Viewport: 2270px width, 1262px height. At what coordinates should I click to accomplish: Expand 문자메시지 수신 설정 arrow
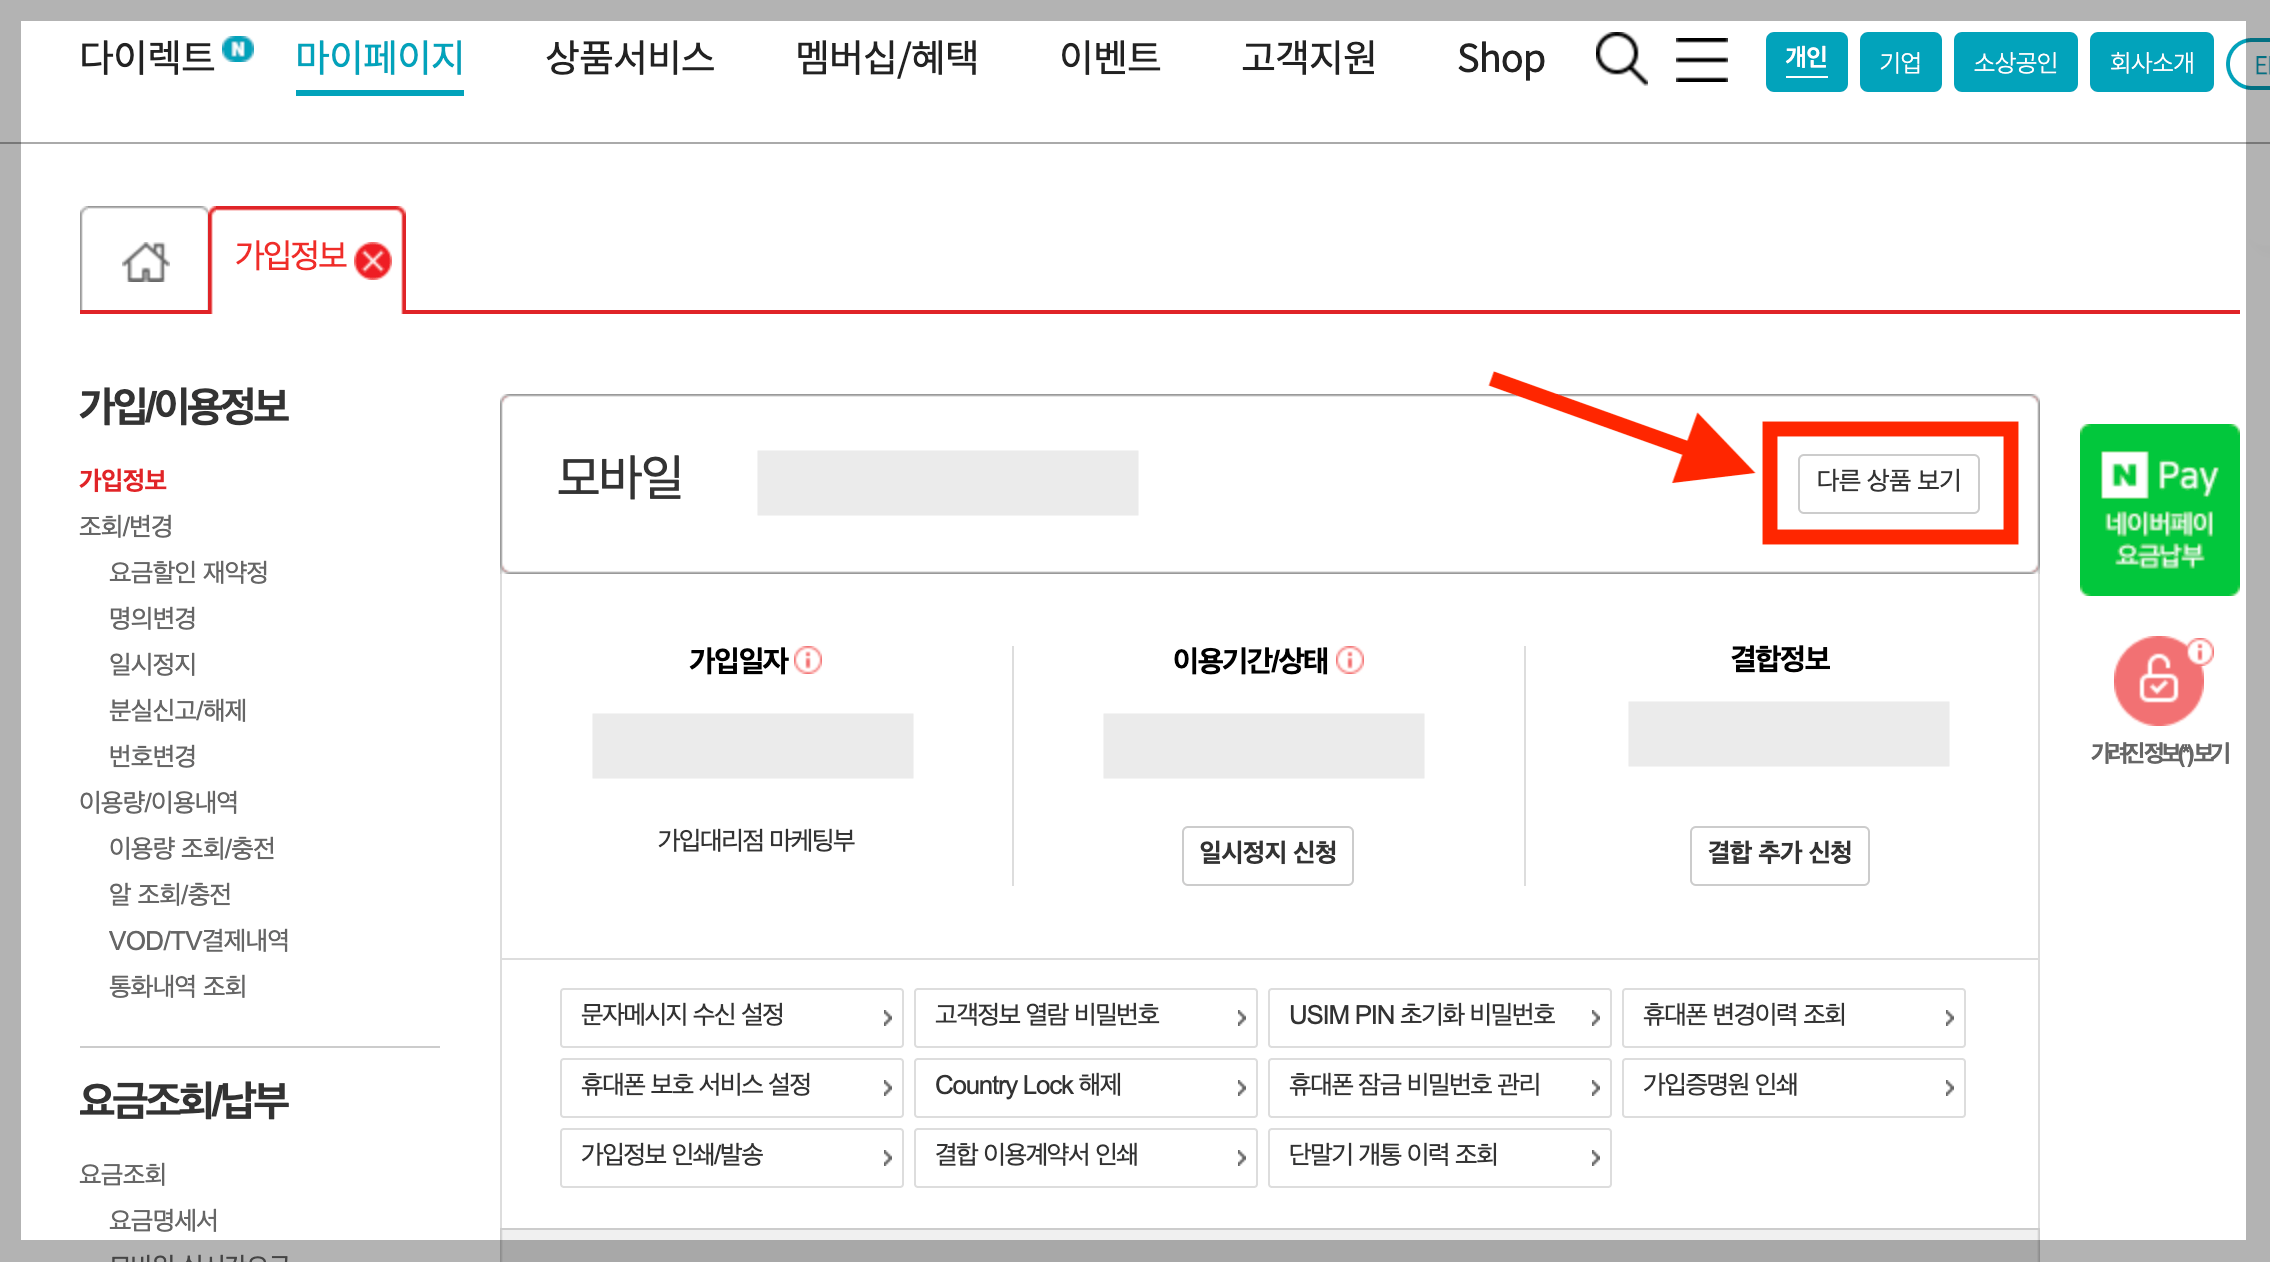[886, 1018]
